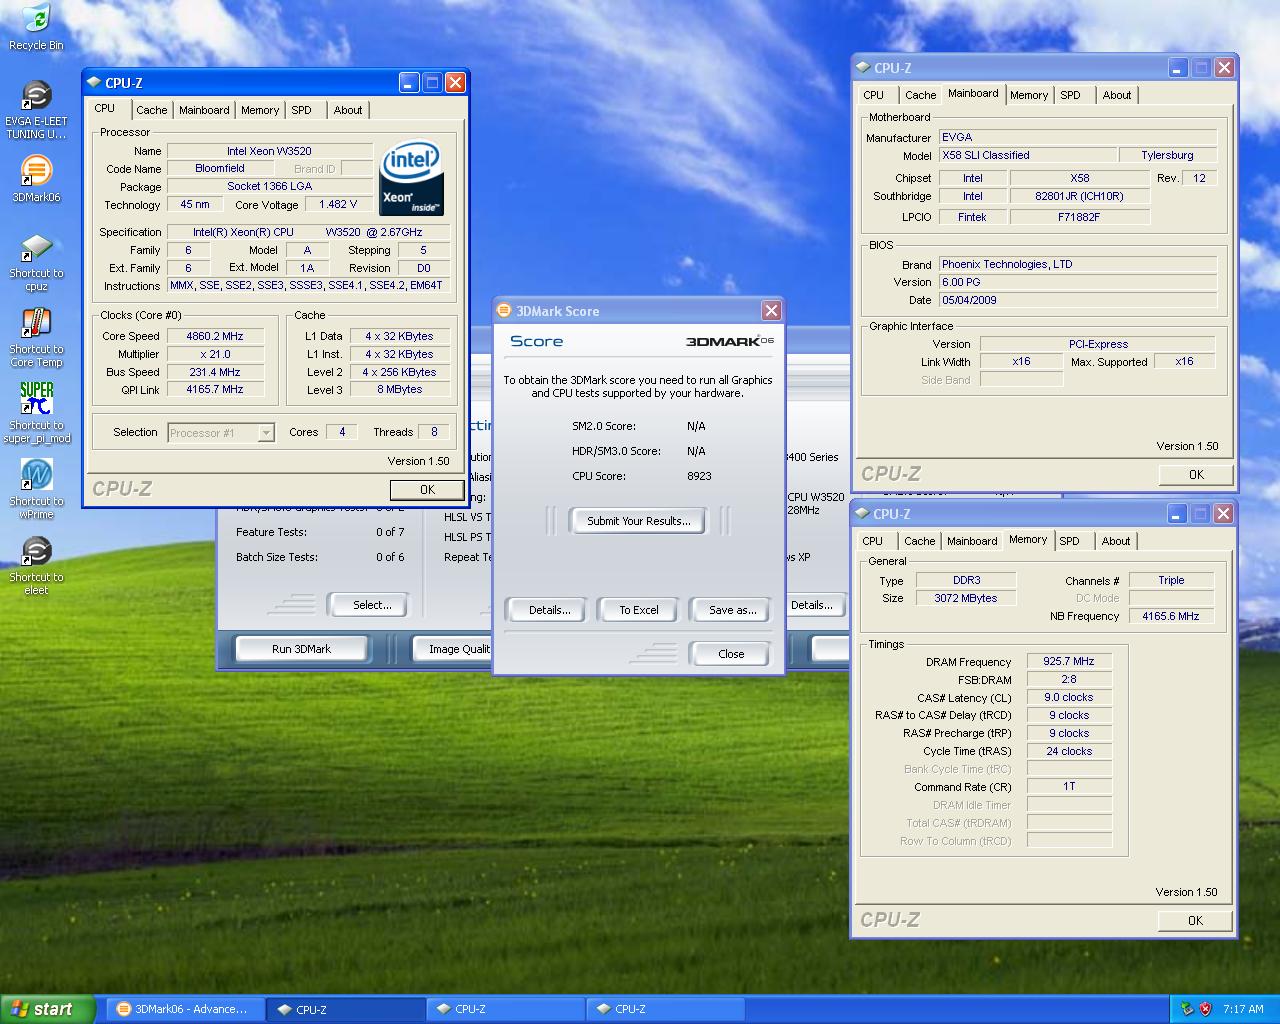Click the 3DMark Score title bar icon
The height and width of the screenshot is (1024, 1280).
(x=504, y=311)
